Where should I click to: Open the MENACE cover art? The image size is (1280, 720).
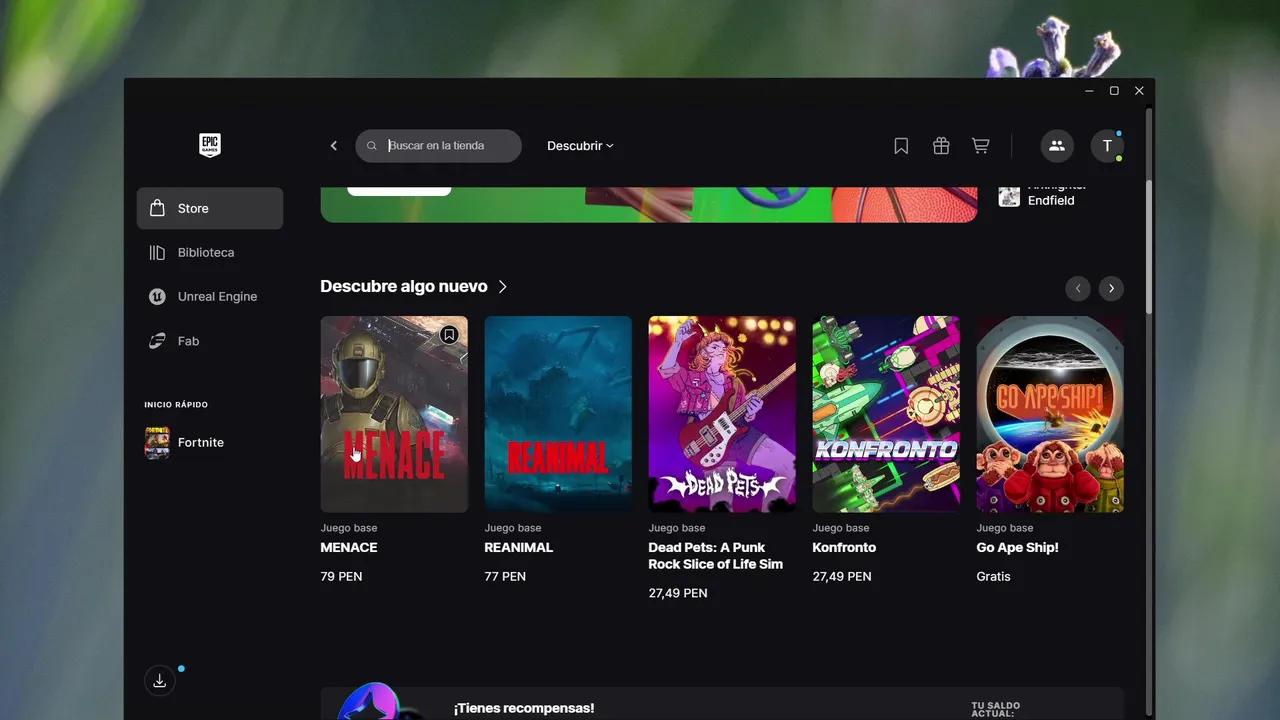pyautogui.click(x=394, y=414)
